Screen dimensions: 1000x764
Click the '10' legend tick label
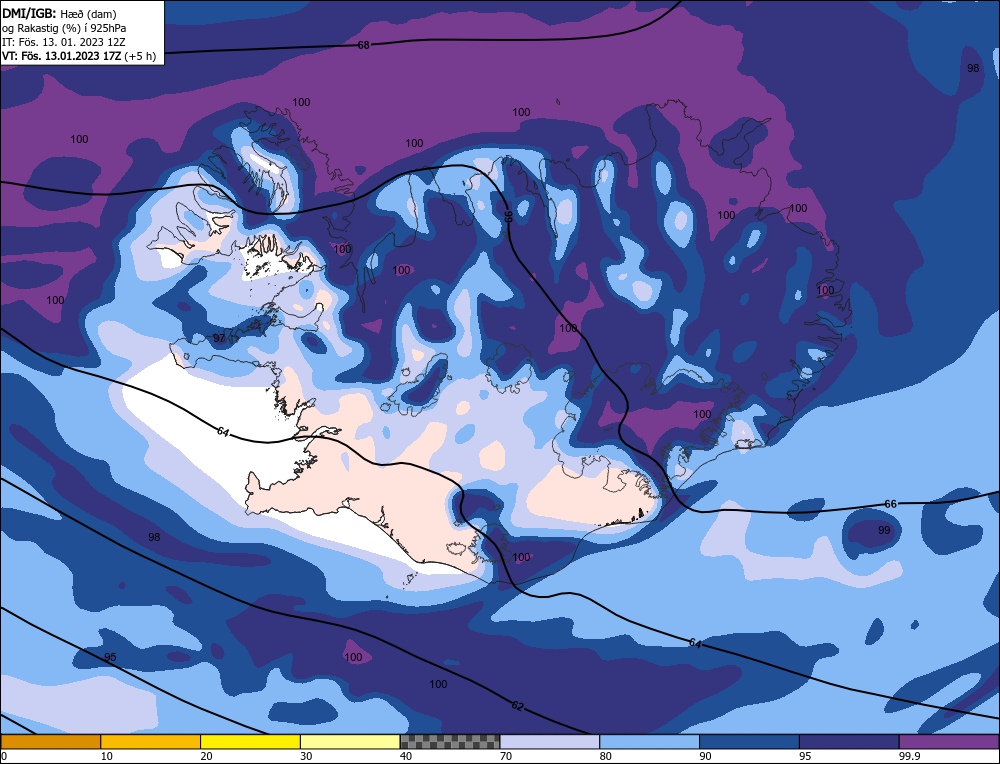pyautogui.click(x=107, y=756)
